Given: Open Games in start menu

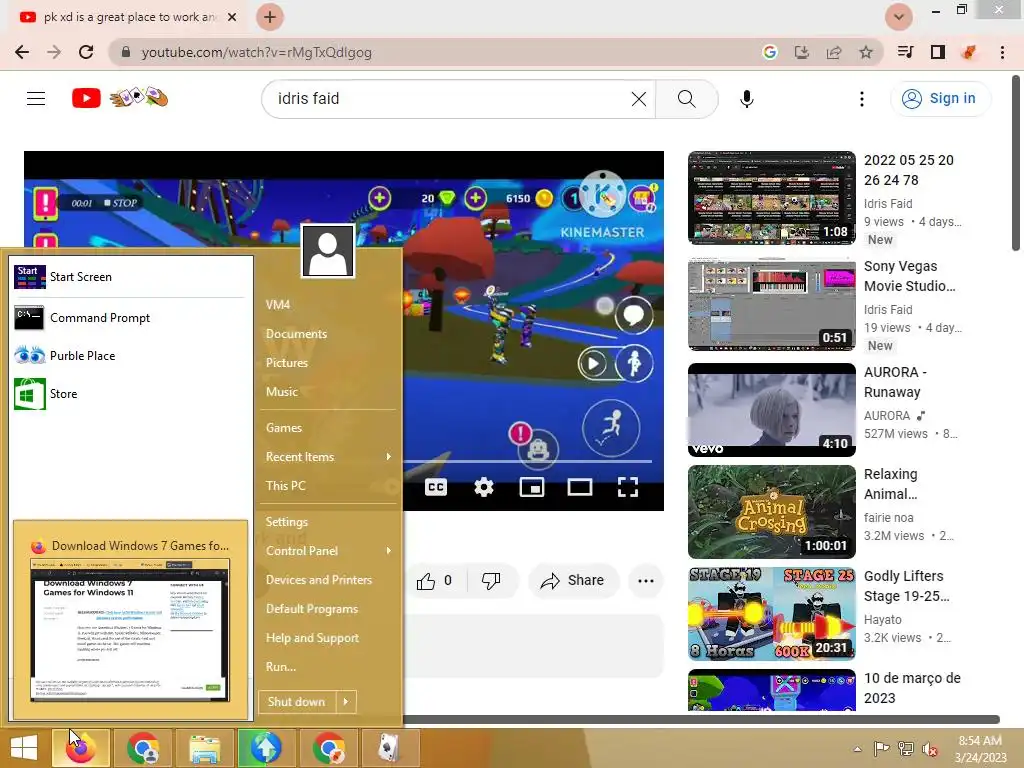Looking at the screenshot, I should [x=284, y=428].
